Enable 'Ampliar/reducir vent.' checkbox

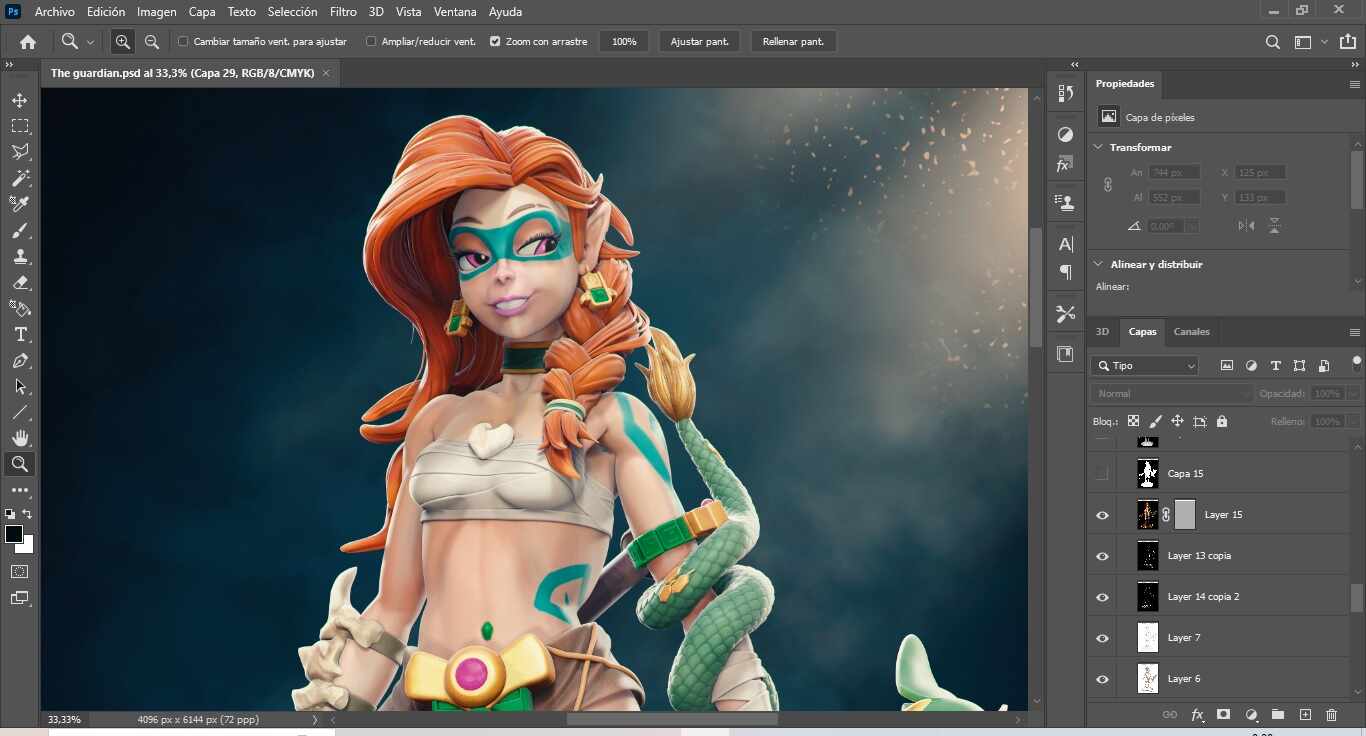[x=371, y=42]
